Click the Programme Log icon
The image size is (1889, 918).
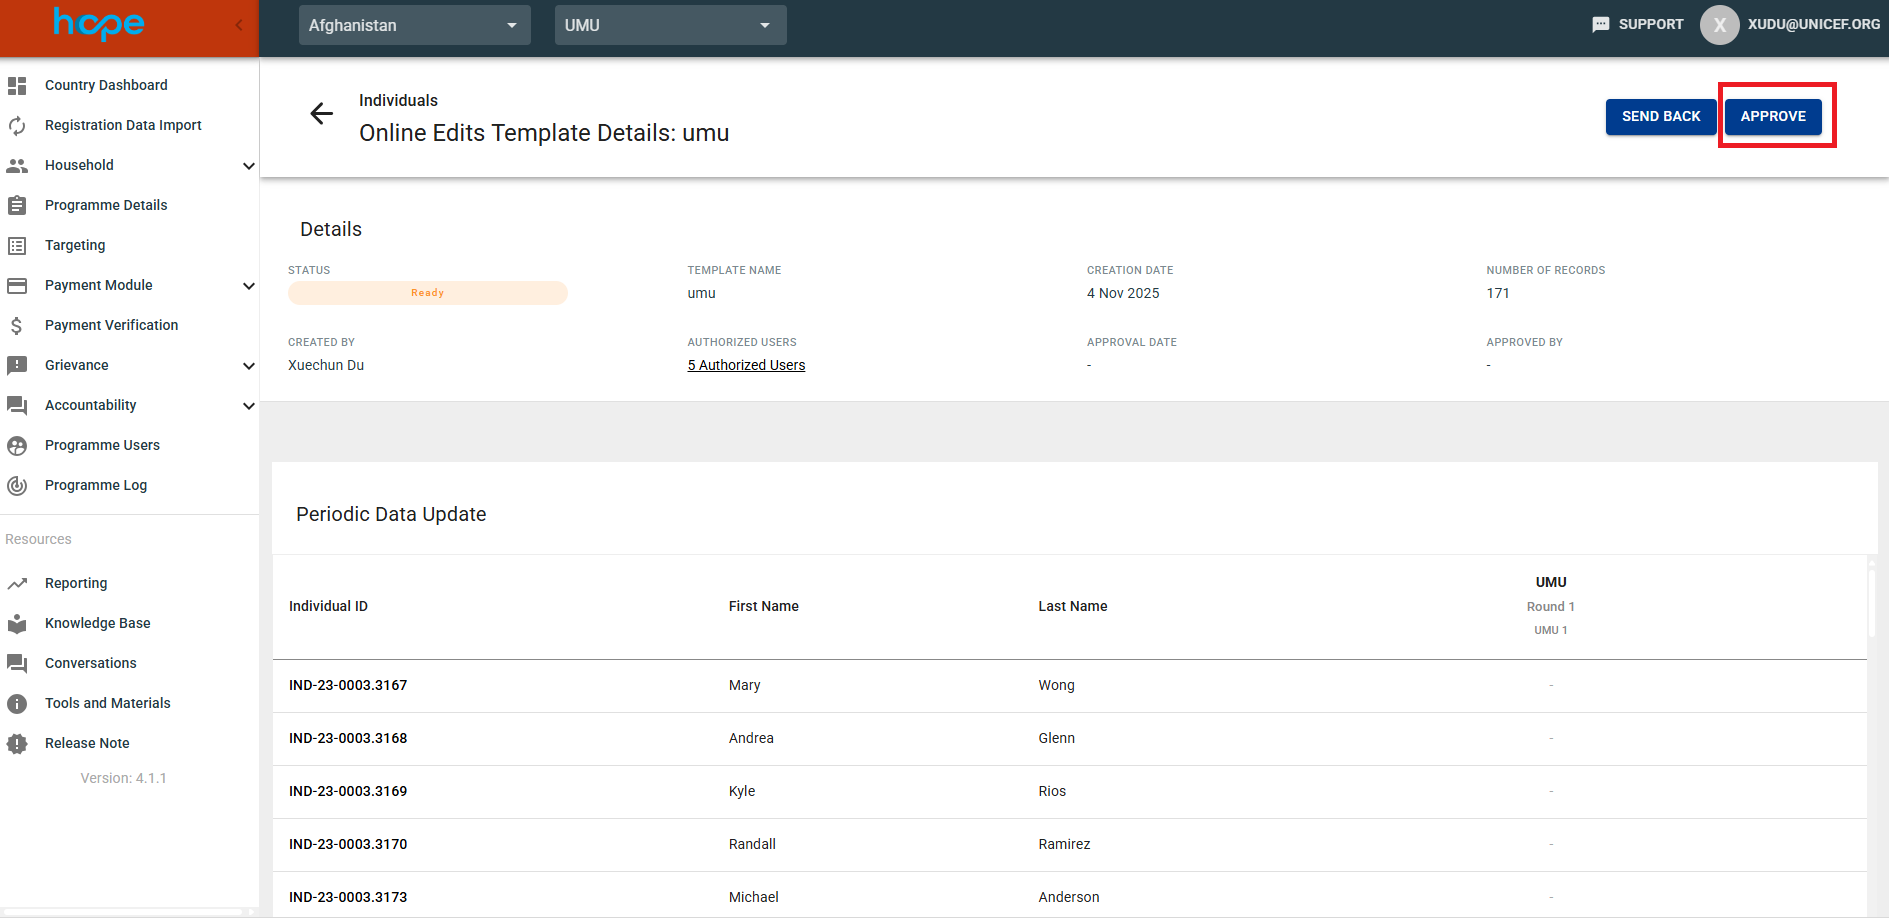click(x=17, y=486)
